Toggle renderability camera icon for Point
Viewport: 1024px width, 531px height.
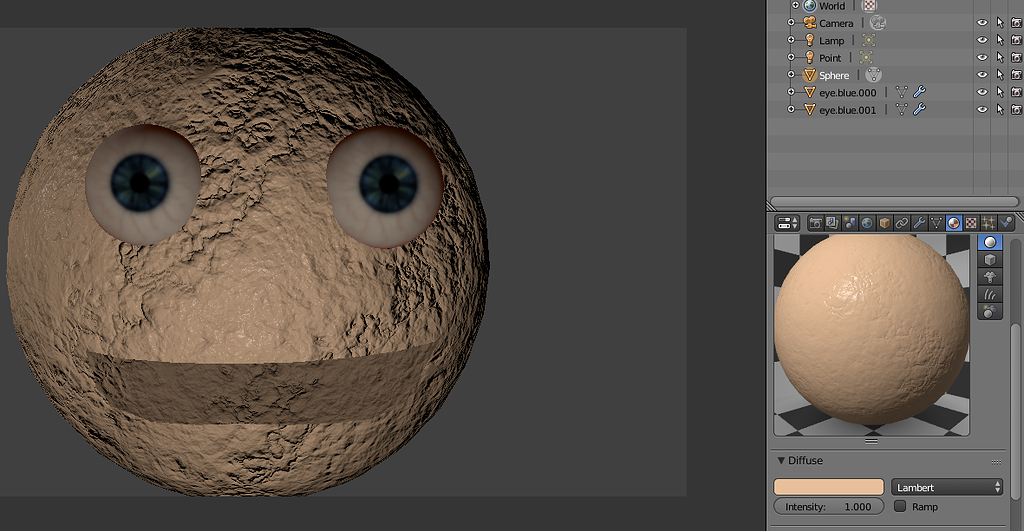click(x=1017, y=57)
